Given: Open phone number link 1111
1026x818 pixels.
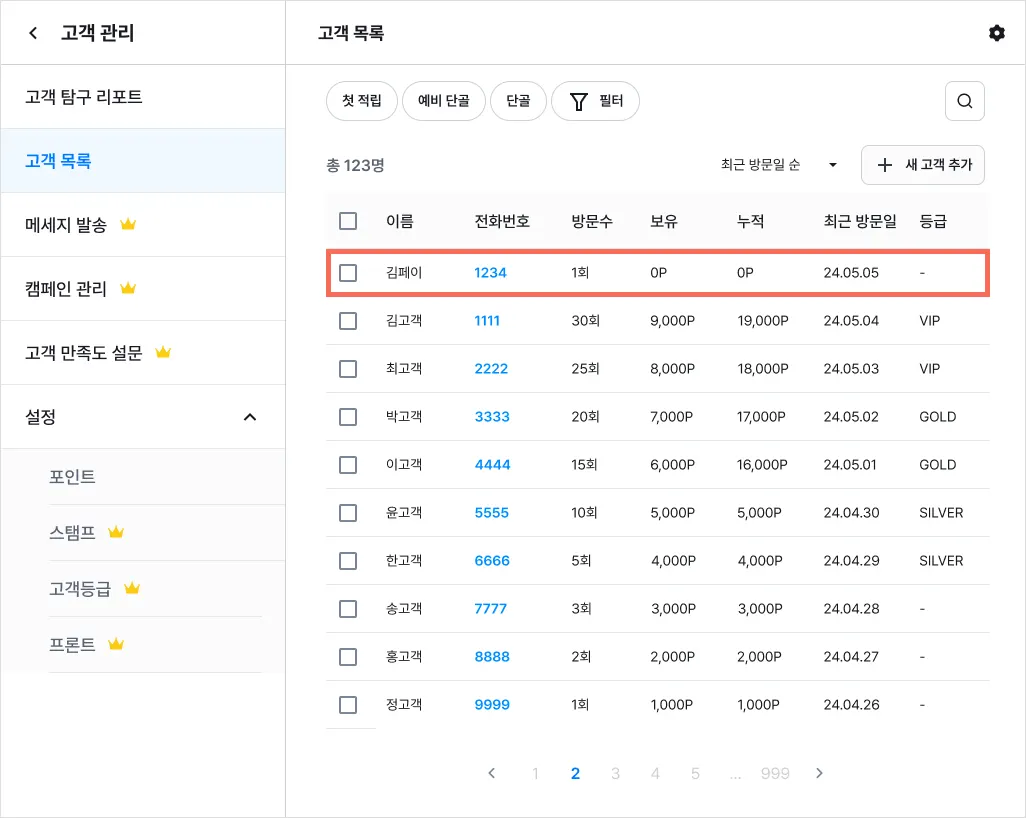Looking at the screenshot, I should click(x=487, y=321).
